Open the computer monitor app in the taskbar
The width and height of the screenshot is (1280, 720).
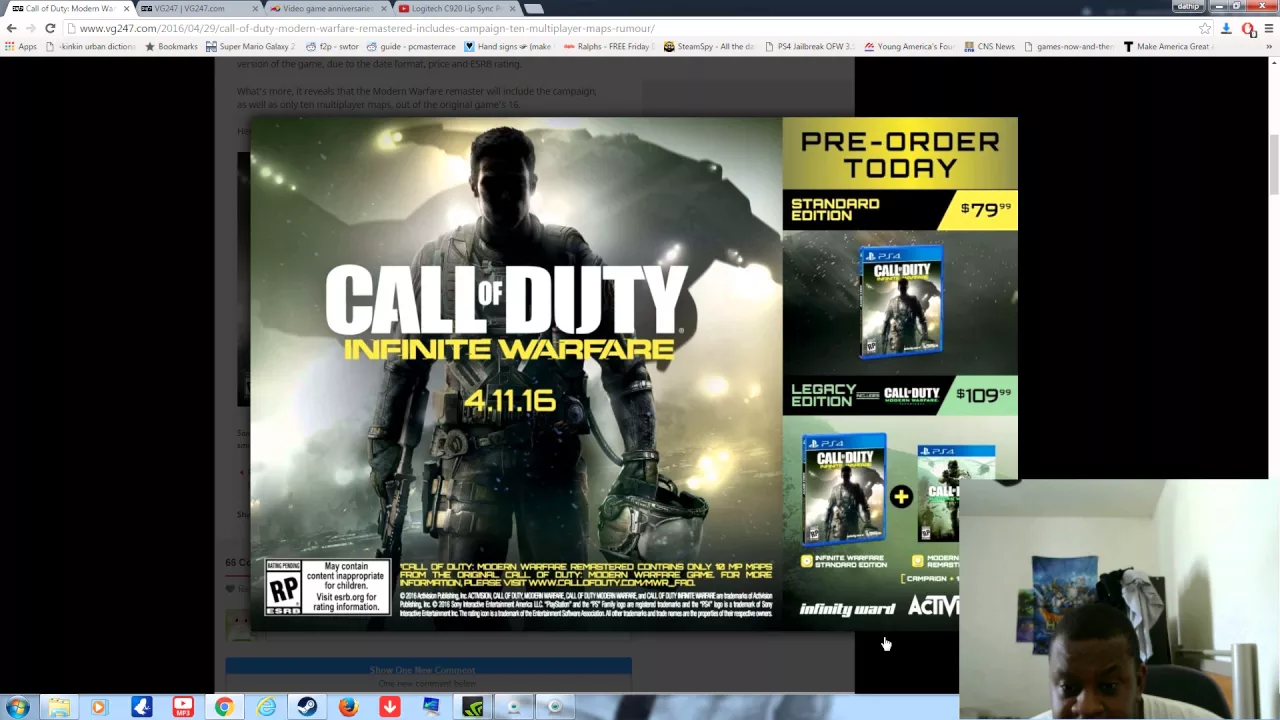click(x=431, y=707)
